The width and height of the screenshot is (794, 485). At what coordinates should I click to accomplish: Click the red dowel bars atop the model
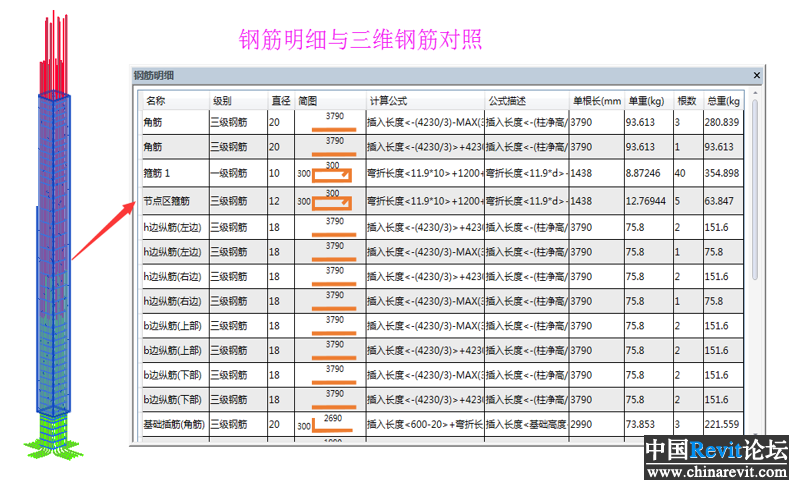[x=54, y=53]
